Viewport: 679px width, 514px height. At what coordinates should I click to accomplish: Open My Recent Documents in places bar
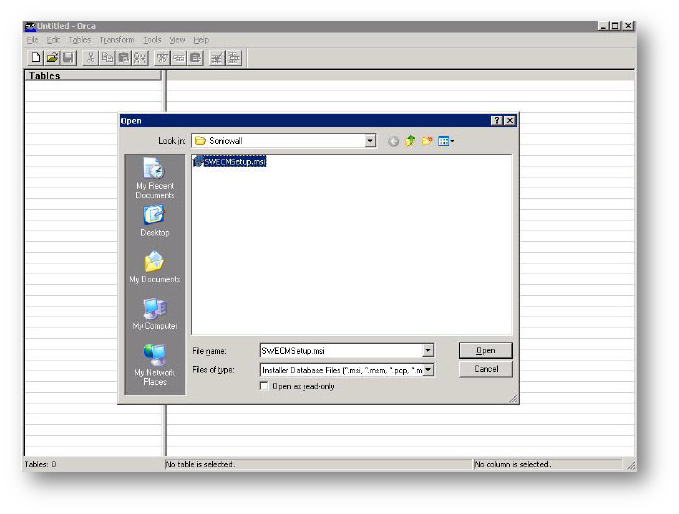click(155, 178)
